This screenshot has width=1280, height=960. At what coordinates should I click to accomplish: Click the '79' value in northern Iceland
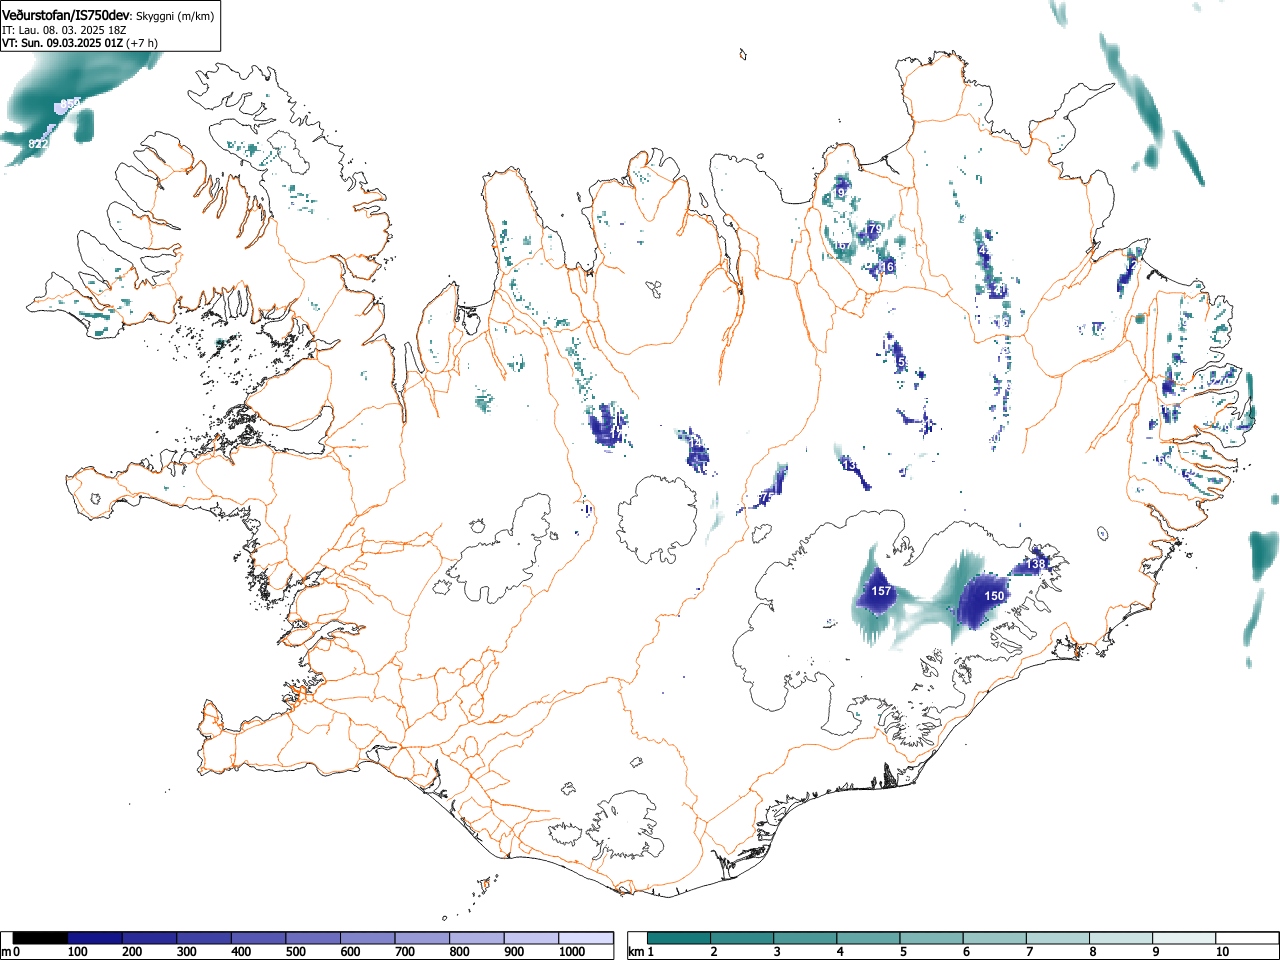(875, 229)
